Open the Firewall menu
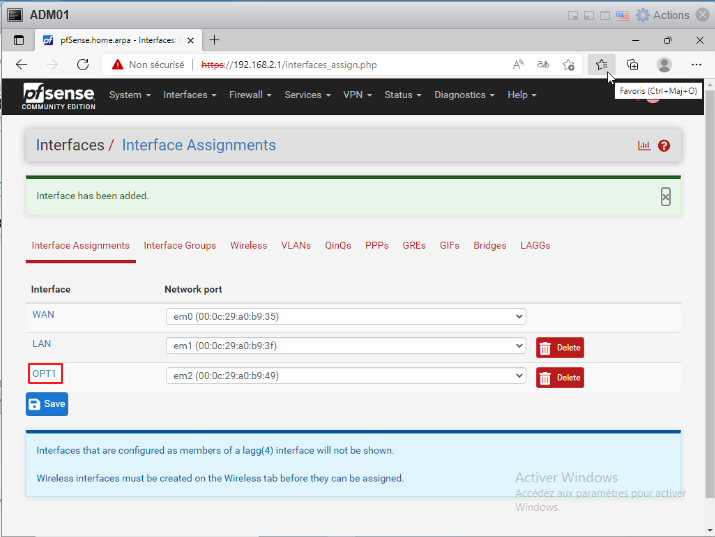This screenshot has width=715, height=537. [248, 95]
